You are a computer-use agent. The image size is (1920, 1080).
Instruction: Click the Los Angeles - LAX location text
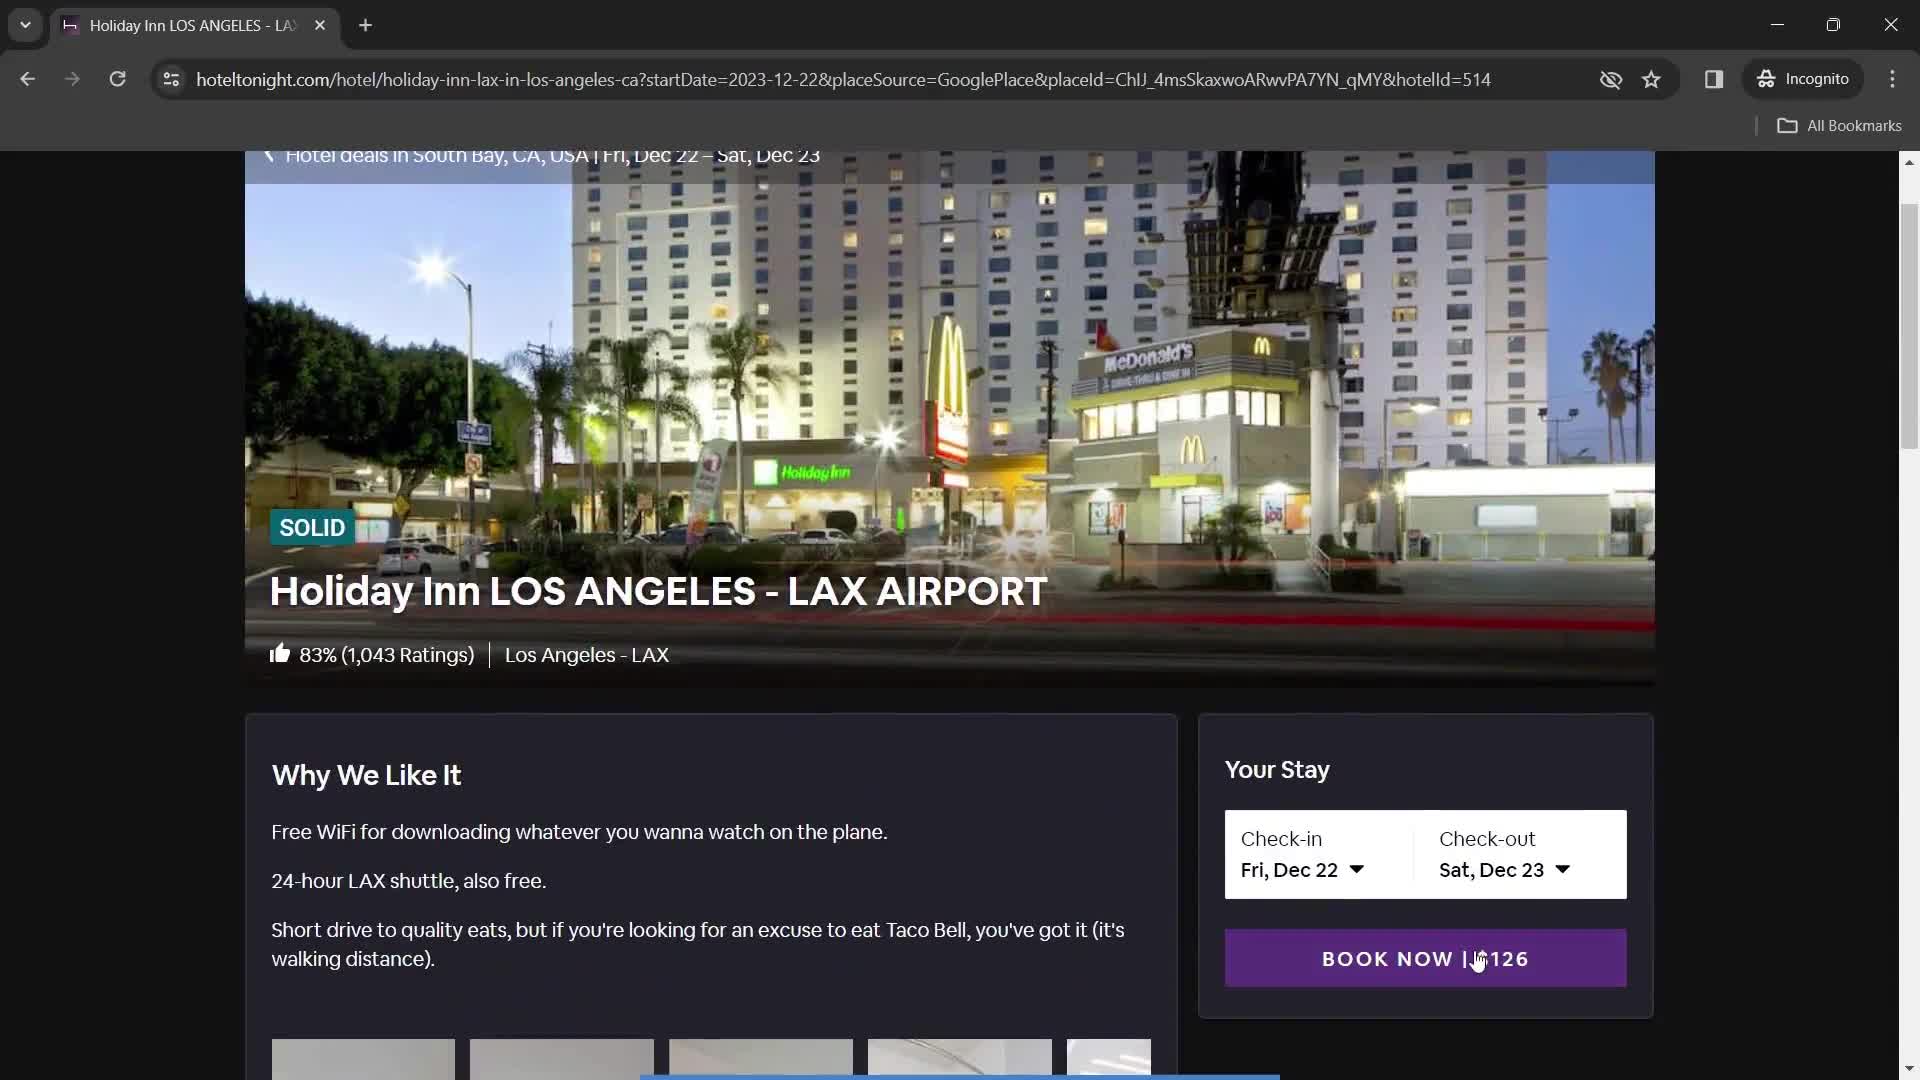(x=587, y=655)
